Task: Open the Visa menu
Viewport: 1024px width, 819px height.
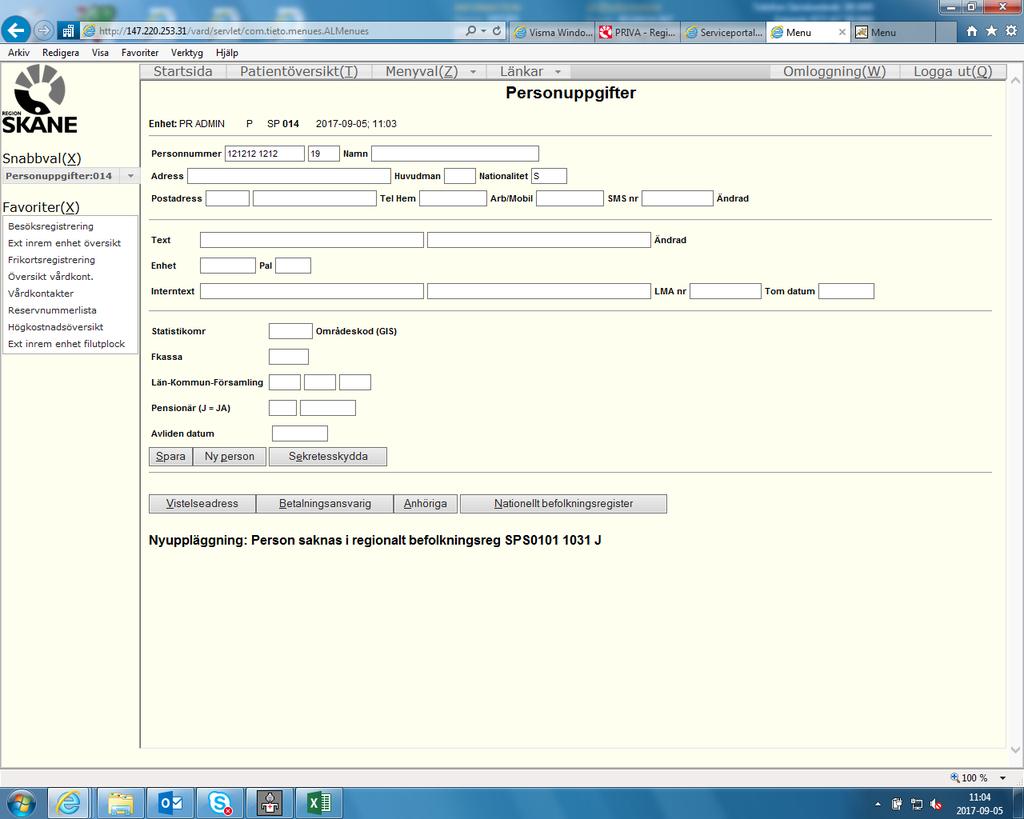Action: tap(100, 52)
